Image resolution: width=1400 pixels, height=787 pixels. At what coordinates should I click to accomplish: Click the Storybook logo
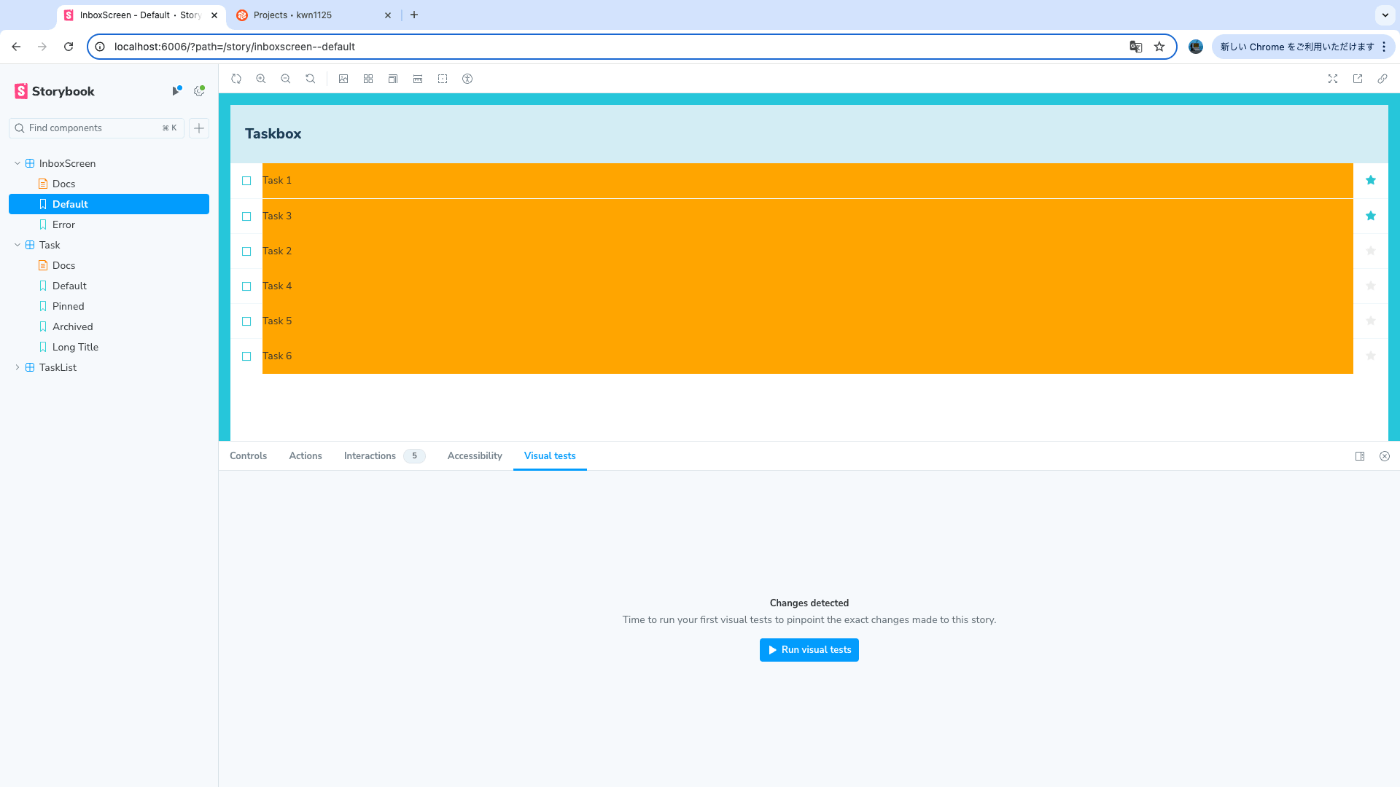55,91
